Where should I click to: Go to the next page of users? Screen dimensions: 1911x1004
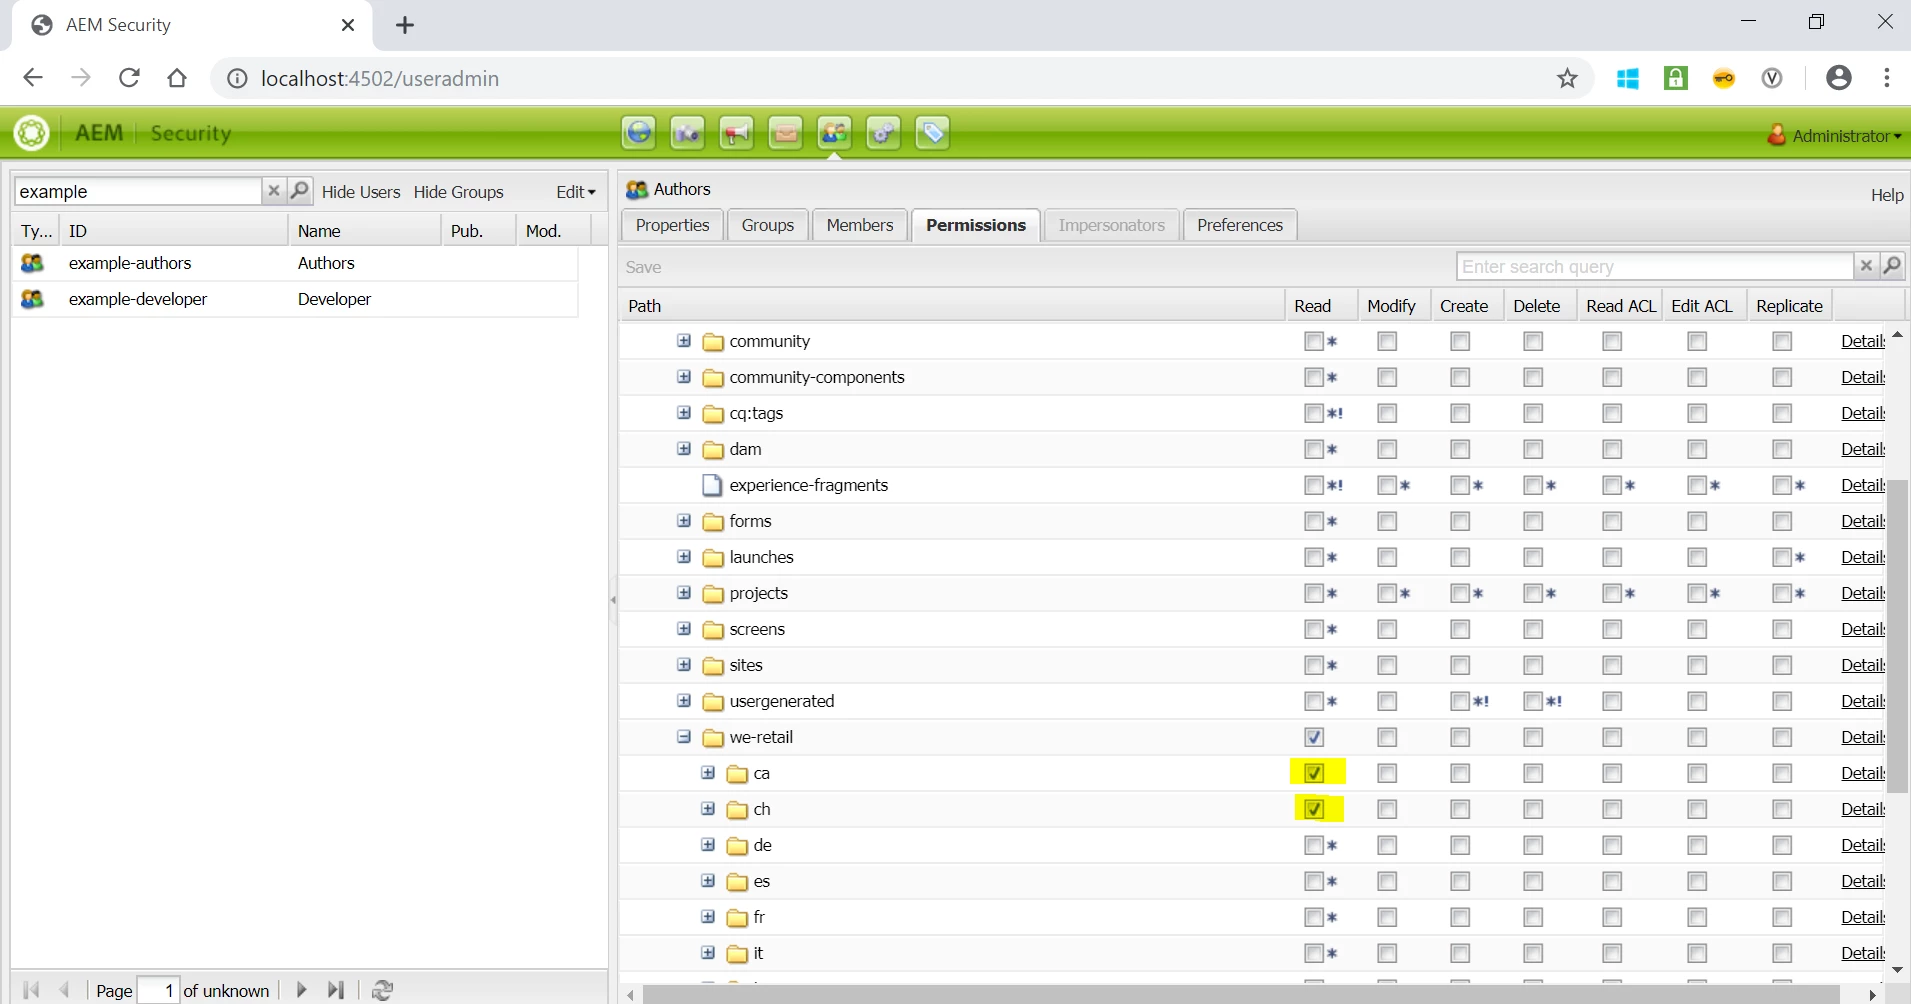(302, 990)
